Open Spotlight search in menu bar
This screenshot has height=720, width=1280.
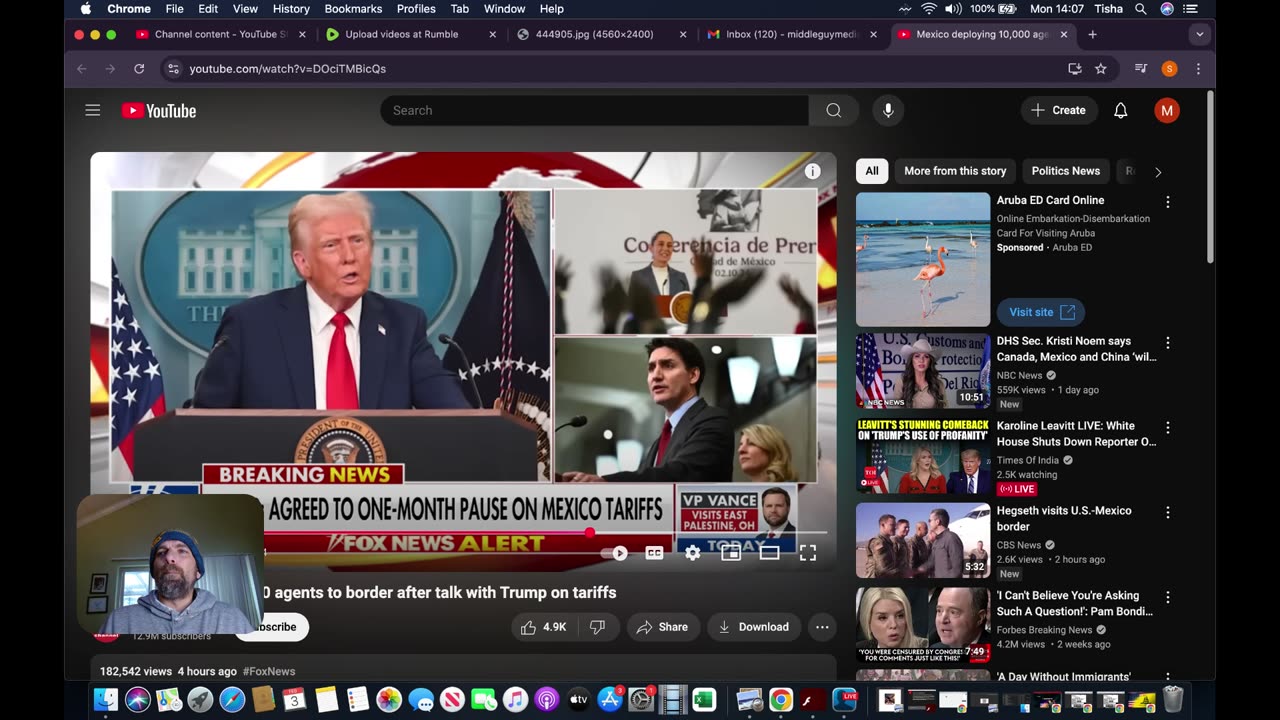coord(1141,8)
